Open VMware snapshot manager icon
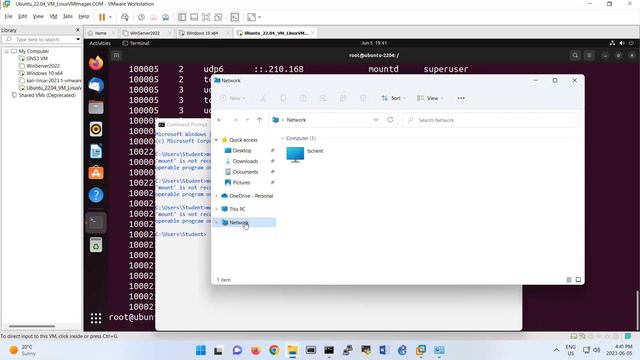The image size is (640, 360). pyautogui.click(x=165, y=17)
